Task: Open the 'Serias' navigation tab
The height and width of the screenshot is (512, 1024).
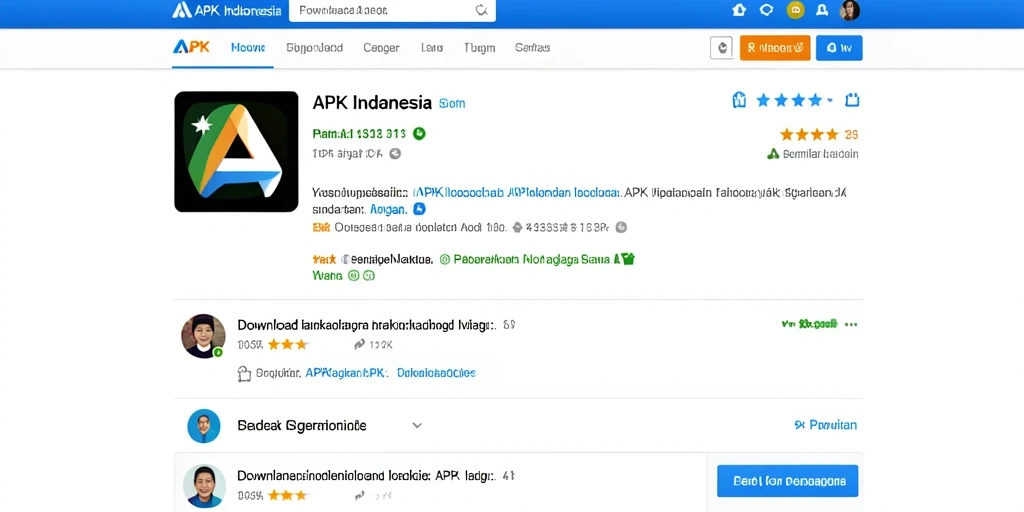Action: tap(532, 48)
